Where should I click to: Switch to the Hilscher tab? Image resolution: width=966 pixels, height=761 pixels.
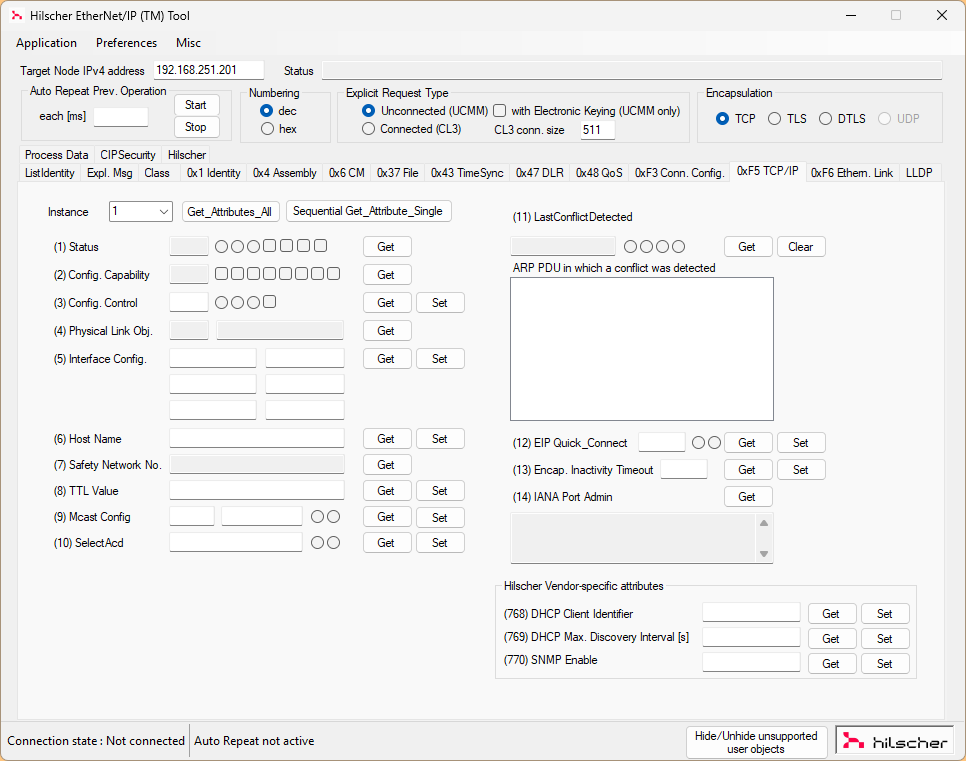click(187, 155)
